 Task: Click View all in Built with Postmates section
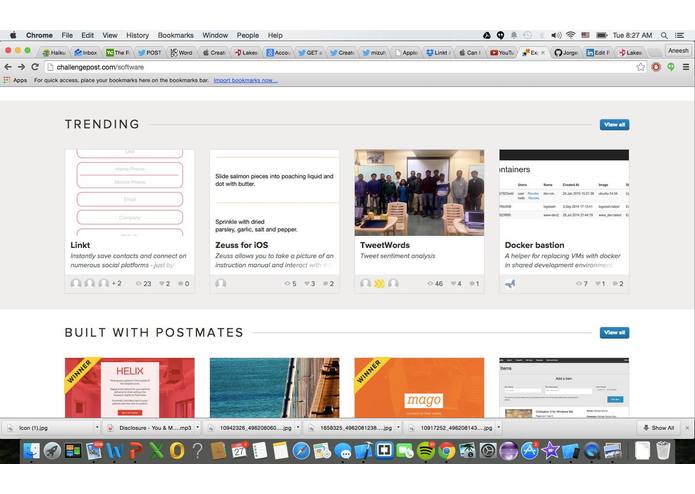[x=614, y=333]
